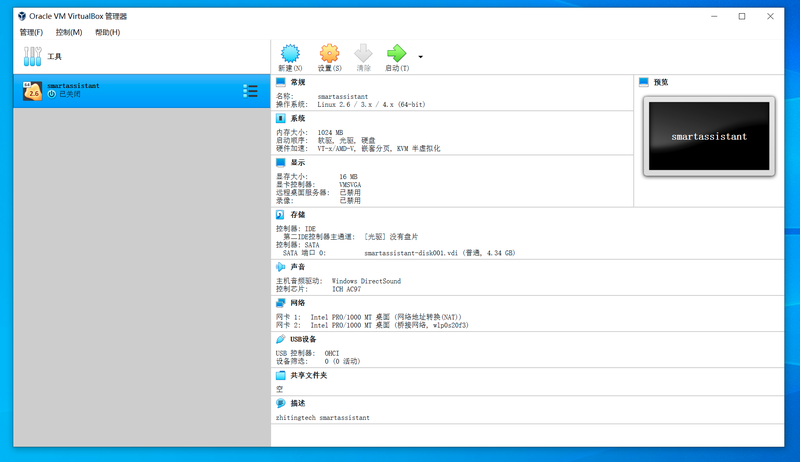Image resolution: width=800 pixels, height=462 pixels.
Task: Minimize the VirtualBox Manager window
Action: [714, 16]
